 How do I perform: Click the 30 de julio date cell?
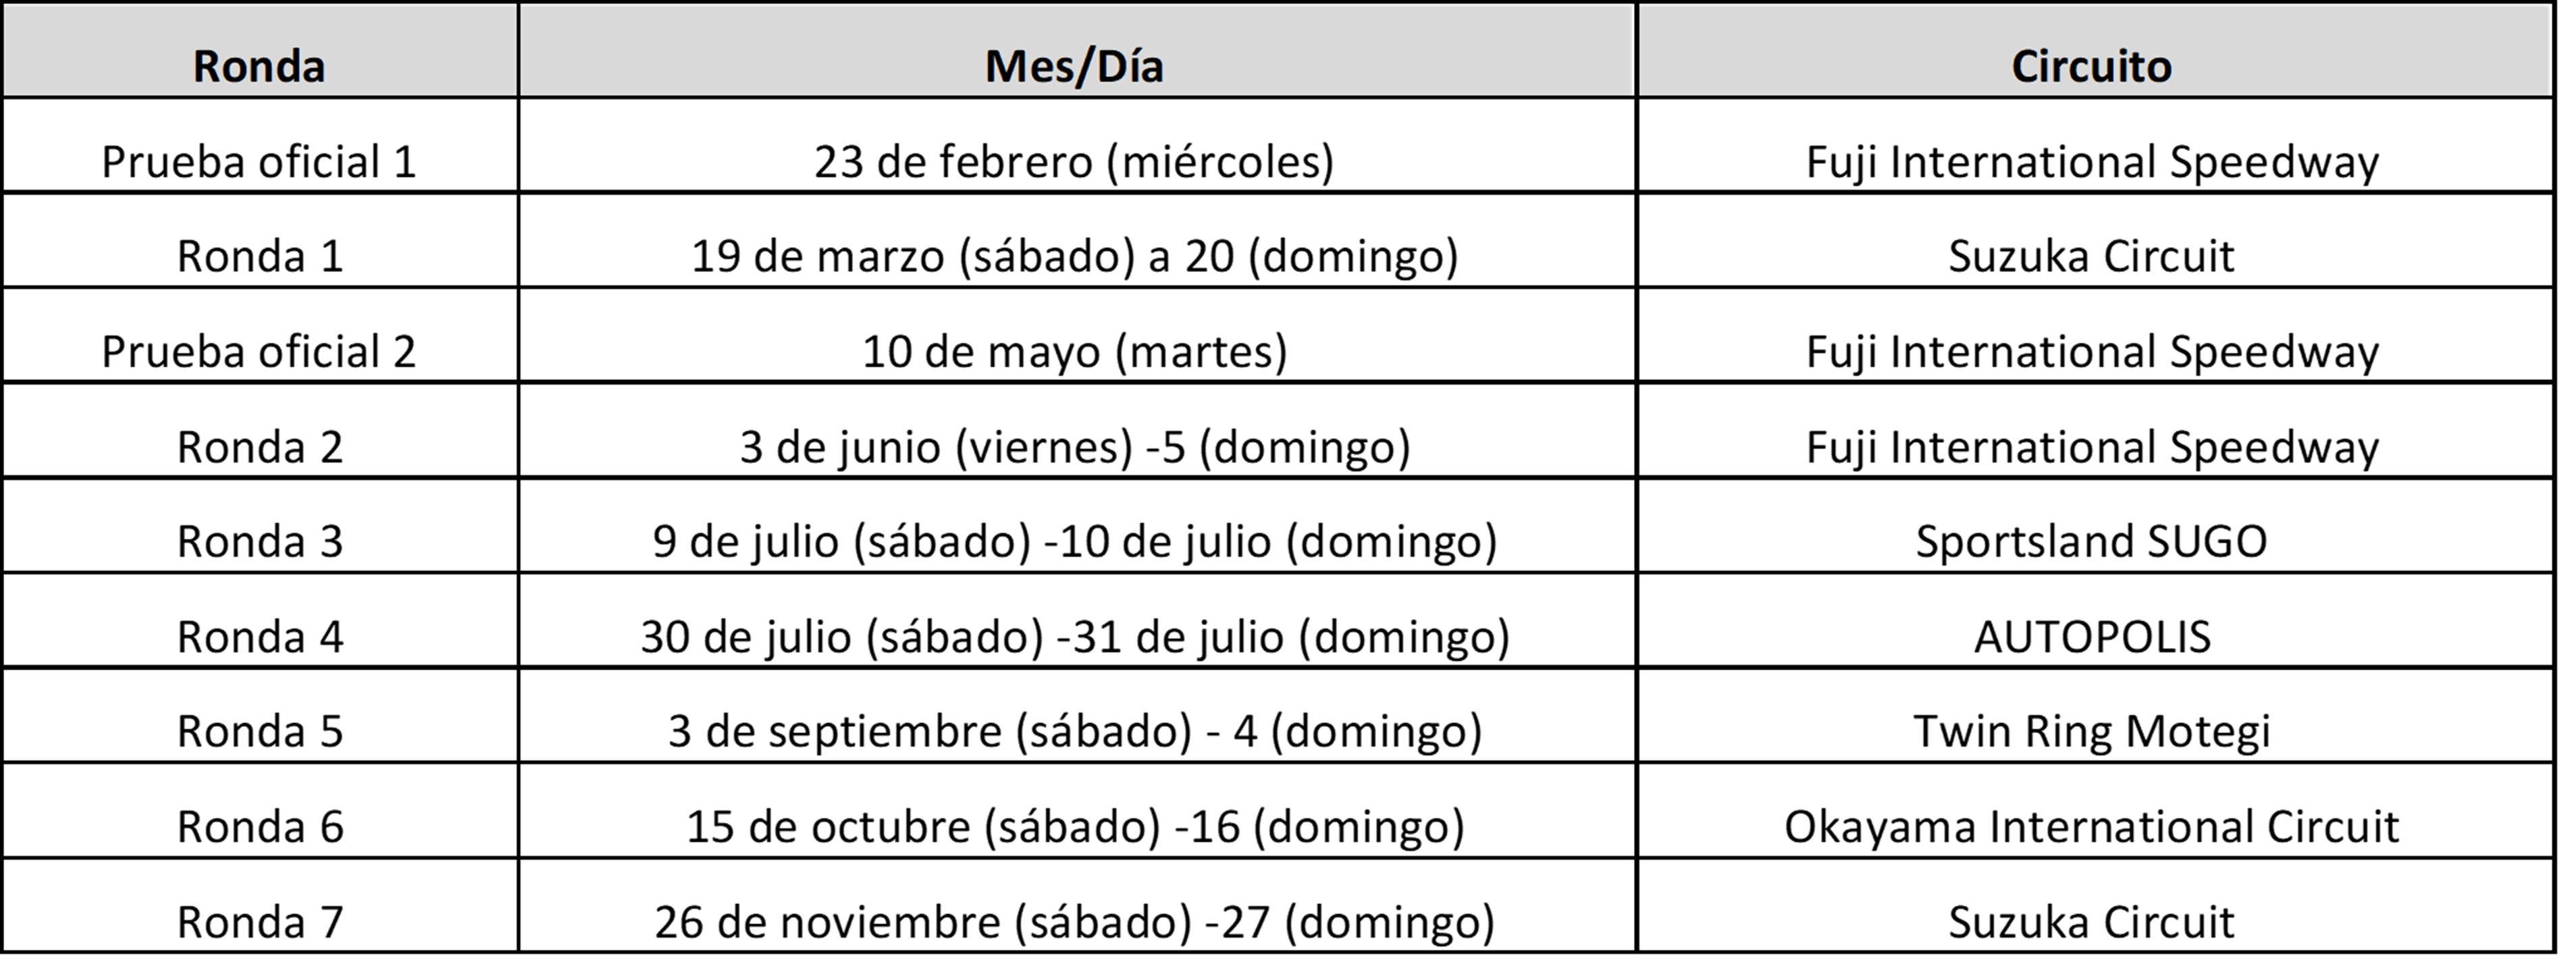click(1074, 637)
